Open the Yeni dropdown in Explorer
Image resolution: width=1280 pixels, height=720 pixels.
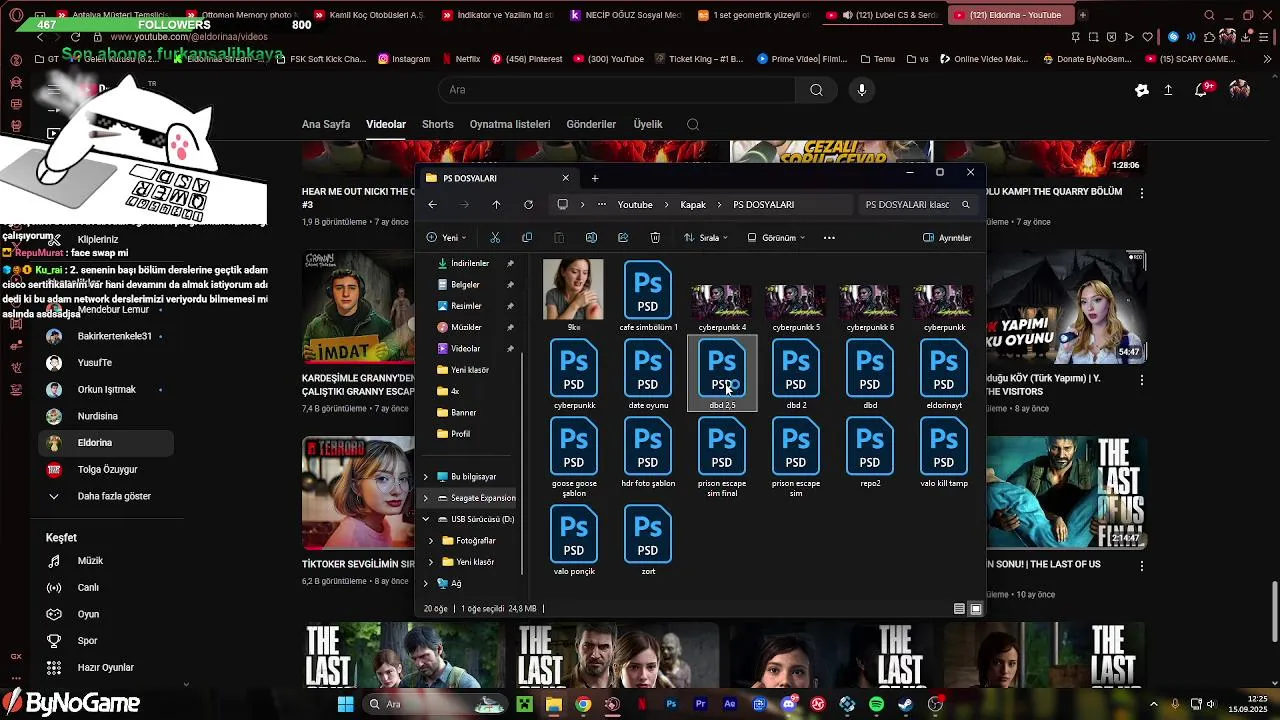point(446,238)
